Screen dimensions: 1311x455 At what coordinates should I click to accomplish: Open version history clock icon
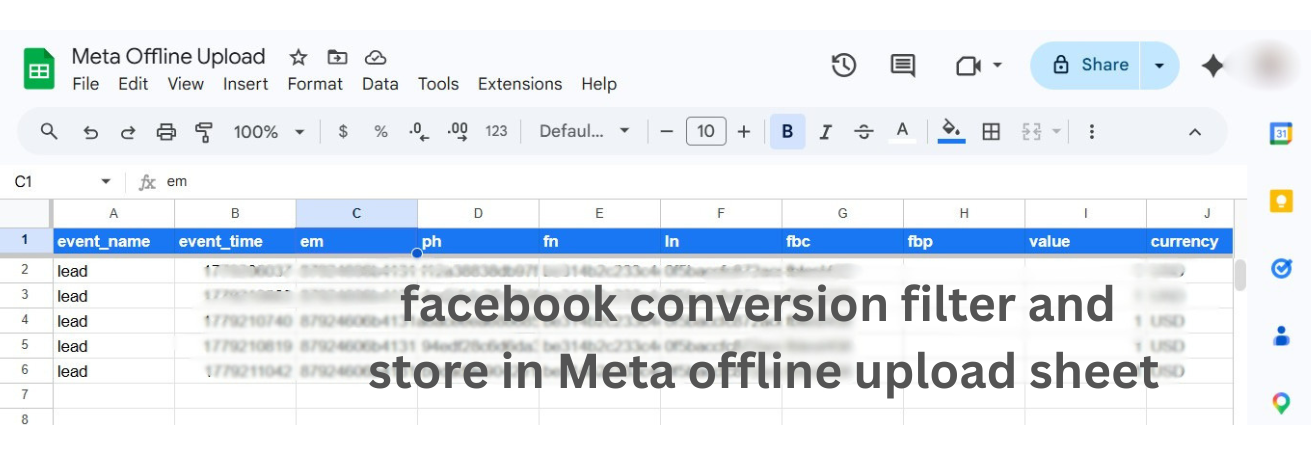(844, 65)
